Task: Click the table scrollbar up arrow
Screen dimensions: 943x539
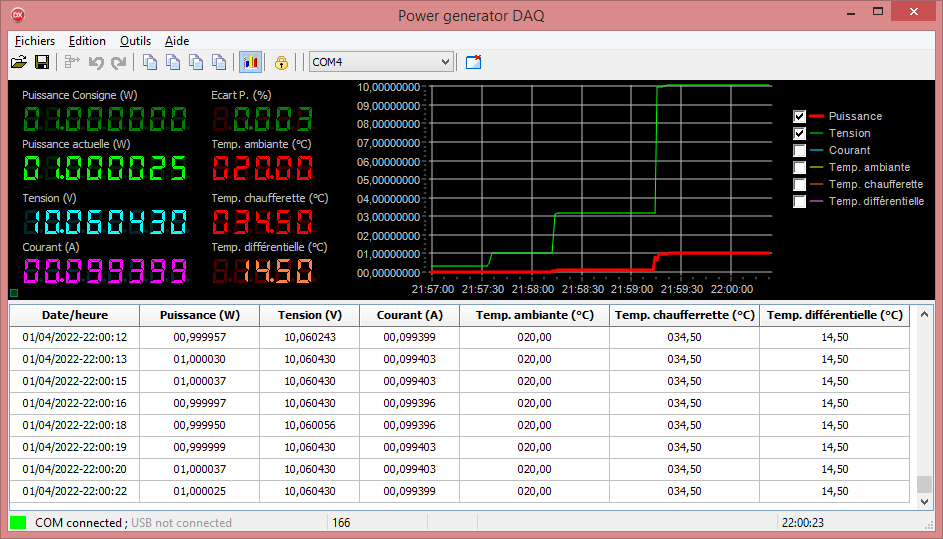Action: 924,313
